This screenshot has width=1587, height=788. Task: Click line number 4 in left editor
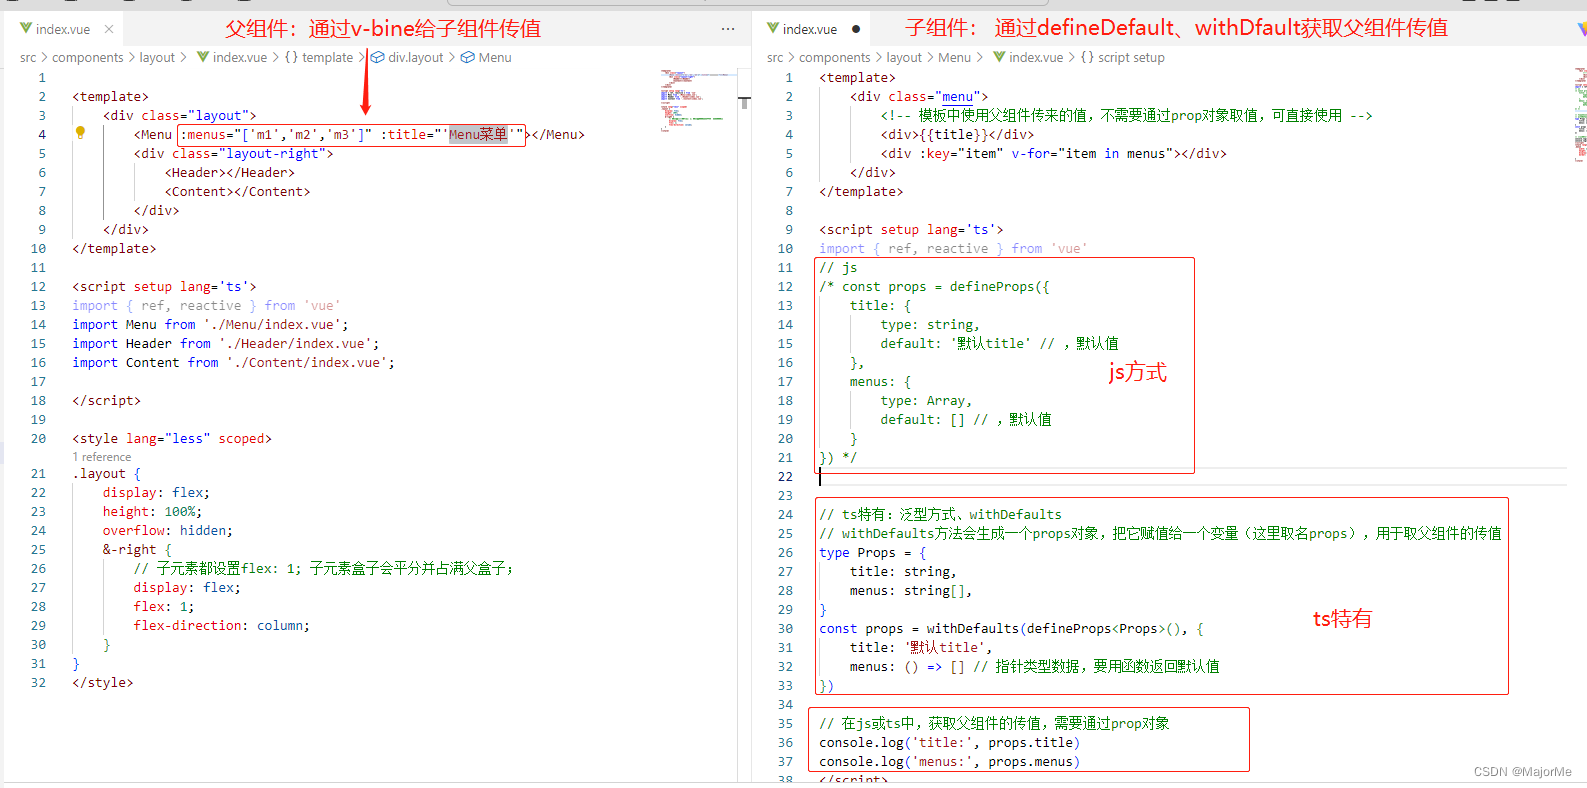[x=42, y=135]
